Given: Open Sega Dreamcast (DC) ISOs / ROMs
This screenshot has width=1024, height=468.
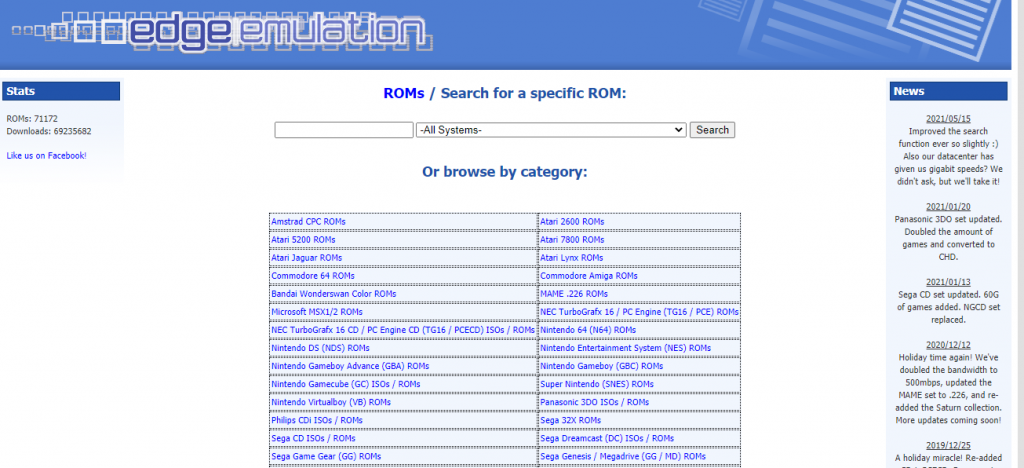Looking at the screenshot, I should click(607, 439).
